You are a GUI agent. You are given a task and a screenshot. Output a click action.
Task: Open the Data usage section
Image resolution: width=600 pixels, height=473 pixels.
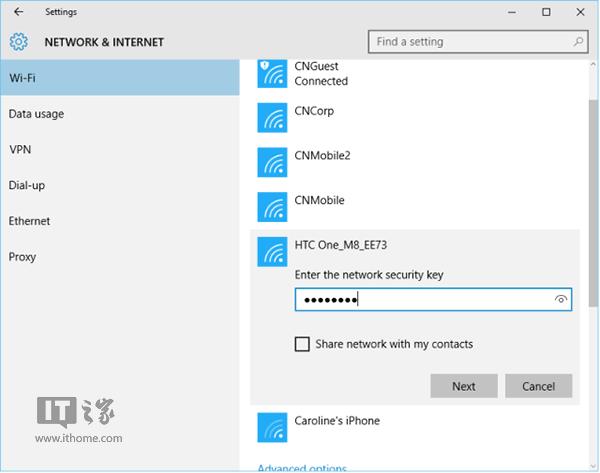(x=36, y=114)
